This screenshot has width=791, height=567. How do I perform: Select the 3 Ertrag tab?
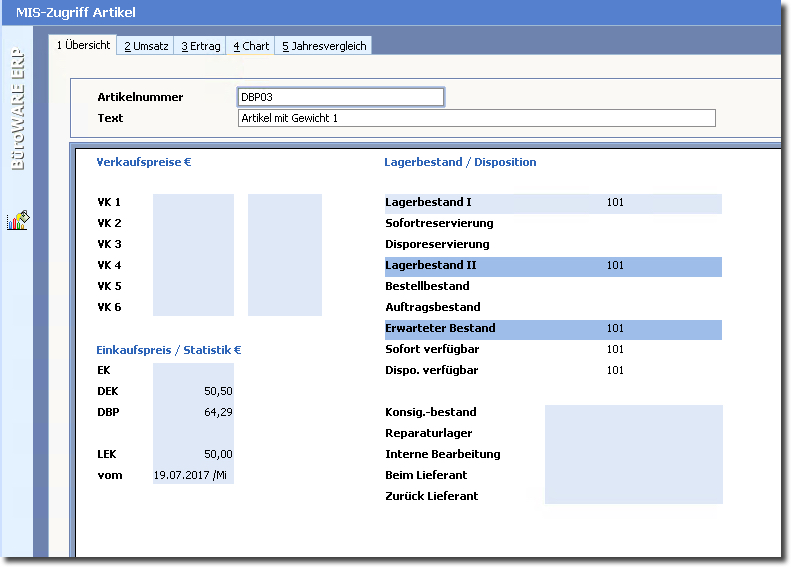(x=201, y=46)
